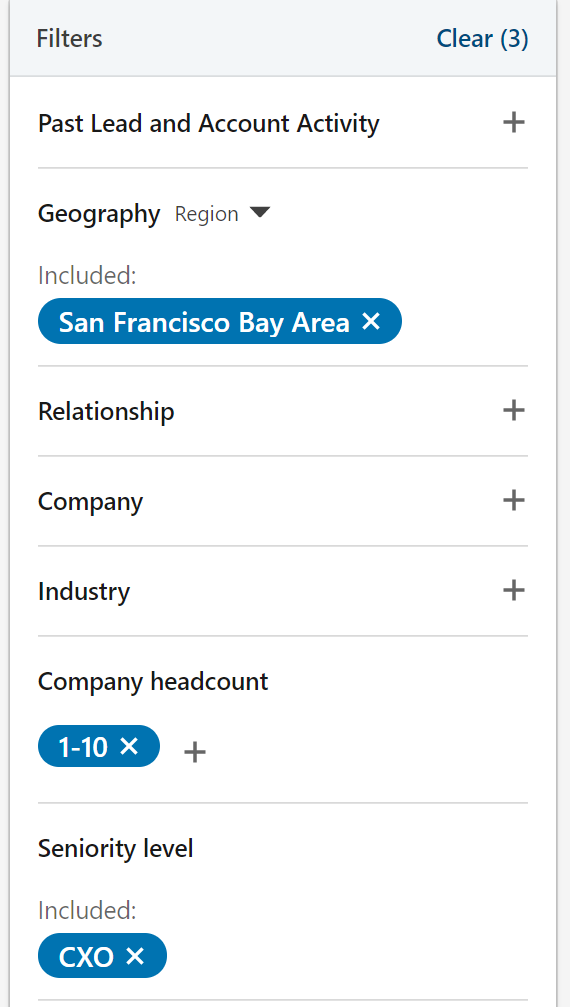Click the plus icon beside Company
Image resolution: width=570 pixels, height=1007 pixels.
click(514, 500)
